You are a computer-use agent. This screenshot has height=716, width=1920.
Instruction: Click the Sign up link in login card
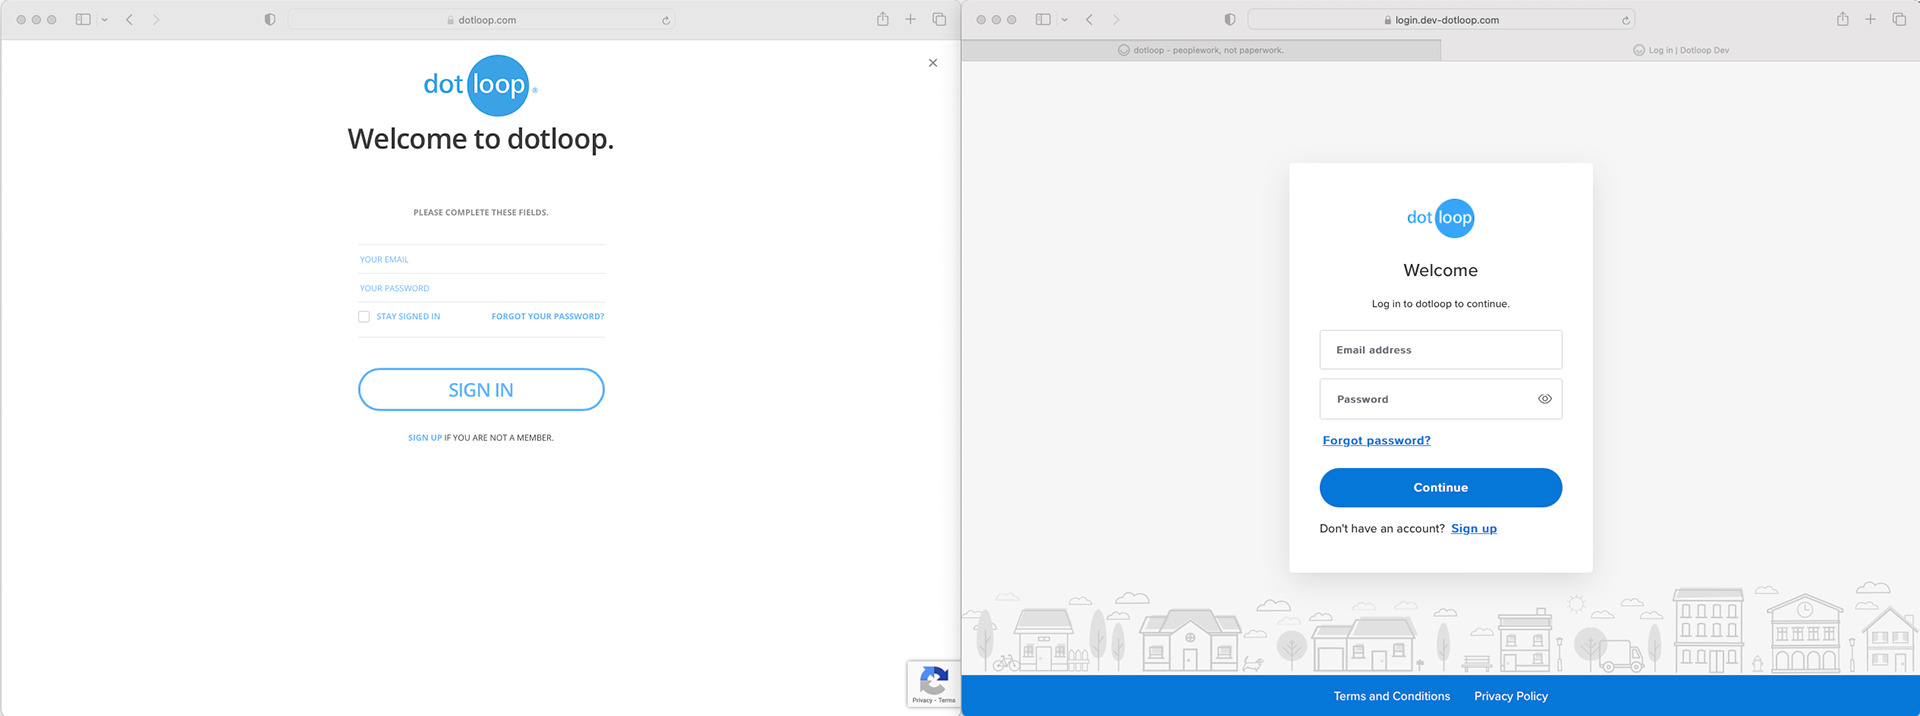[1474, 529]
